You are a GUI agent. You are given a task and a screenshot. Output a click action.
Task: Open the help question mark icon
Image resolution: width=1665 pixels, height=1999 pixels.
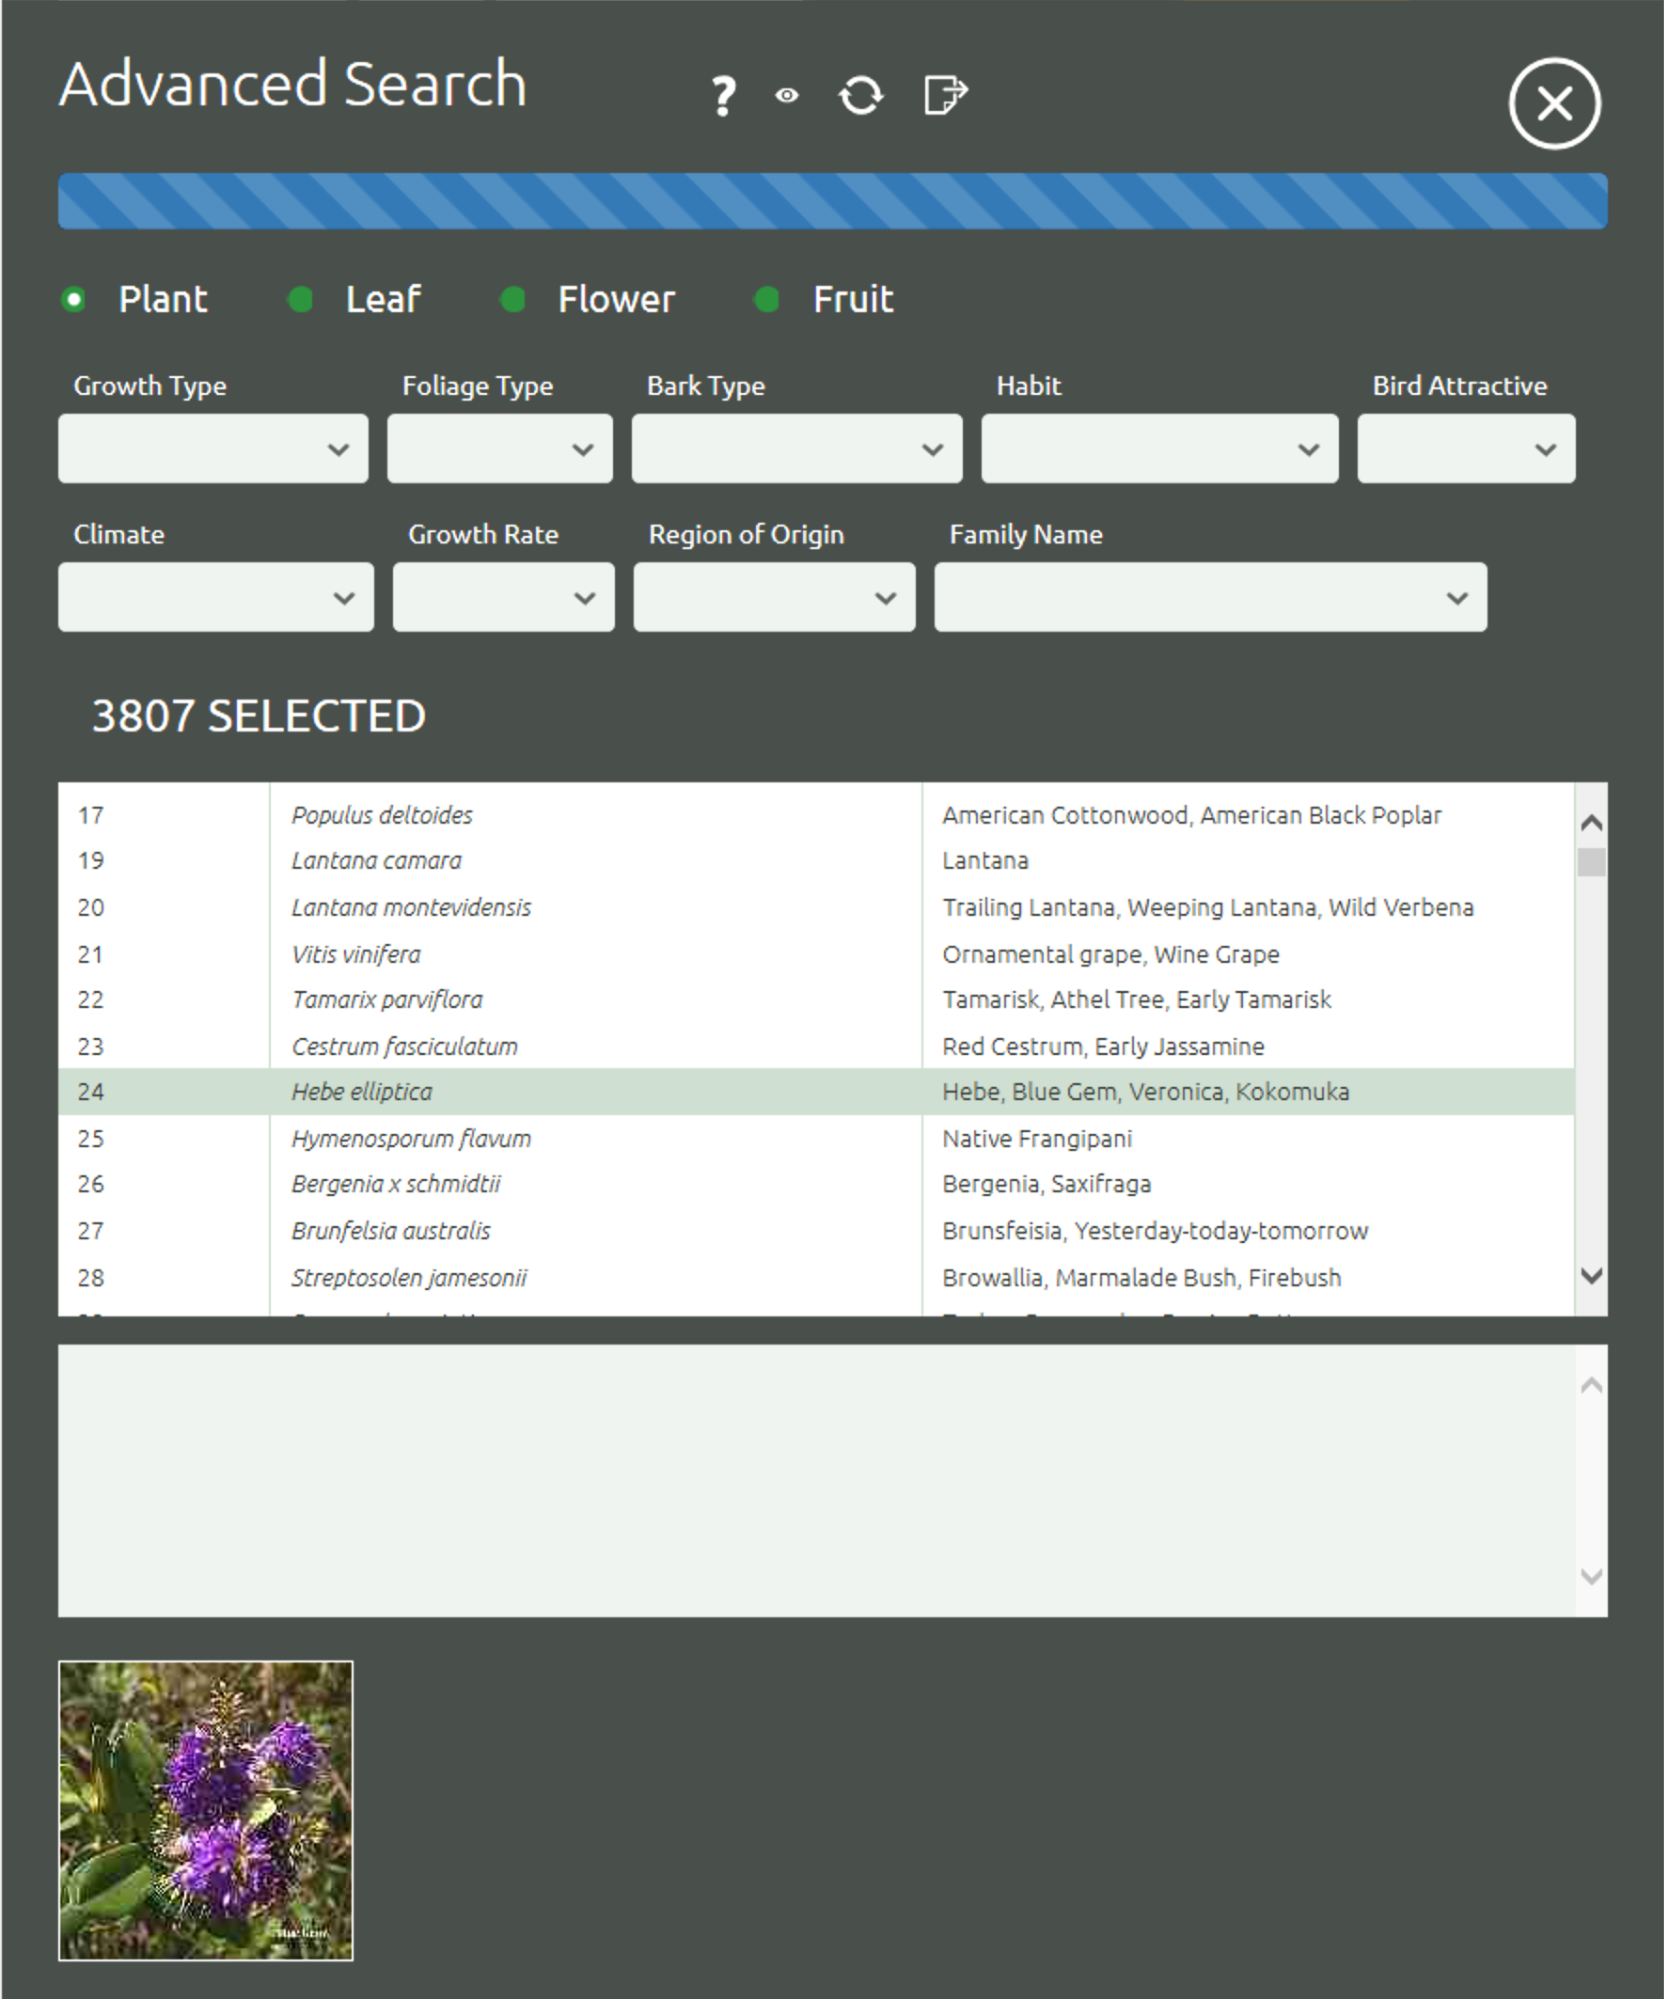point(723,96)
